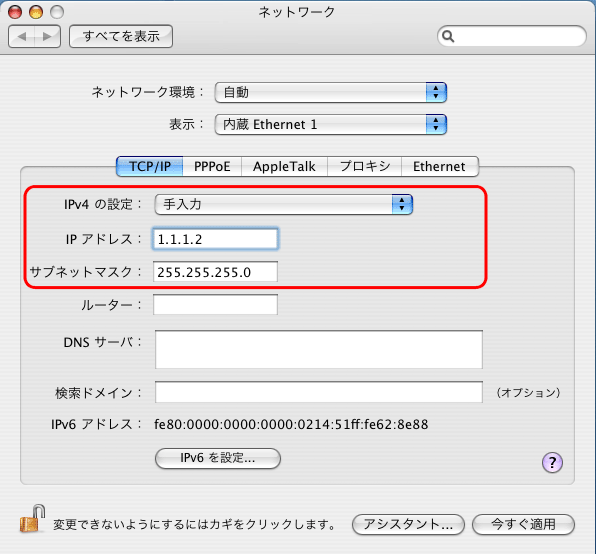
Task: Open help with the purple question mark
Action: click(x=552, y=462)
